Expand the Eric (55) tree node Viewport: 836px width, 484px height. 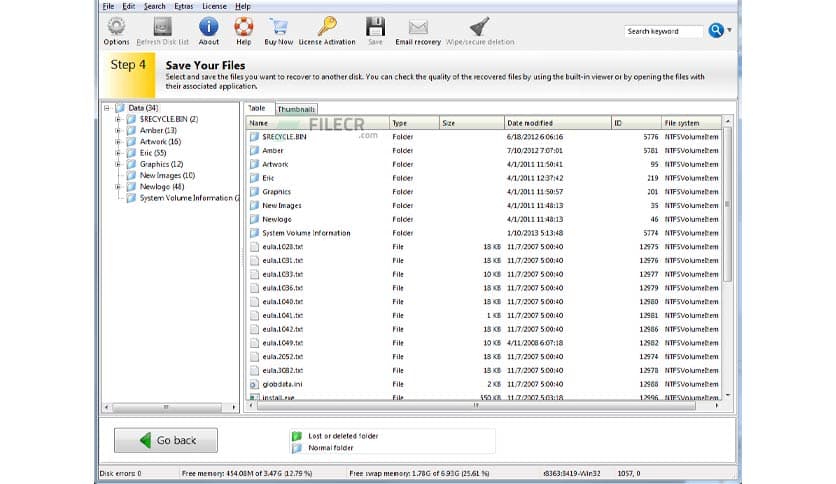118,153
